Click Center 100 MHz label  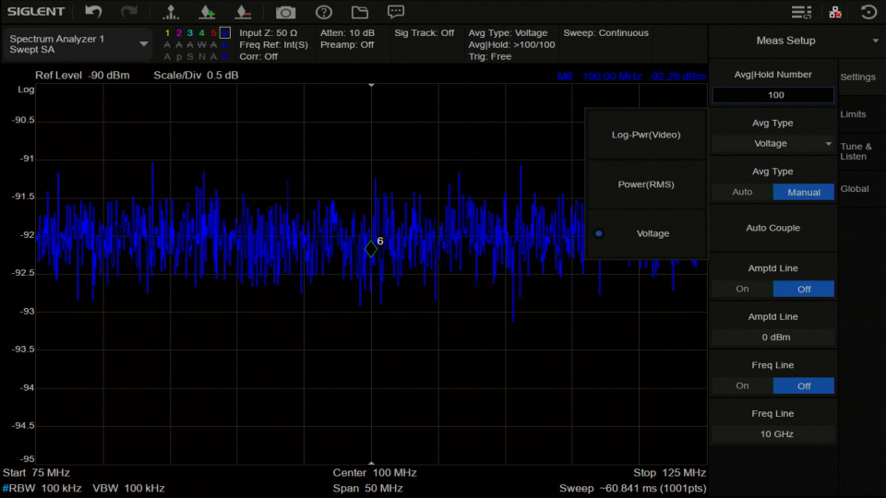[374, 473]
